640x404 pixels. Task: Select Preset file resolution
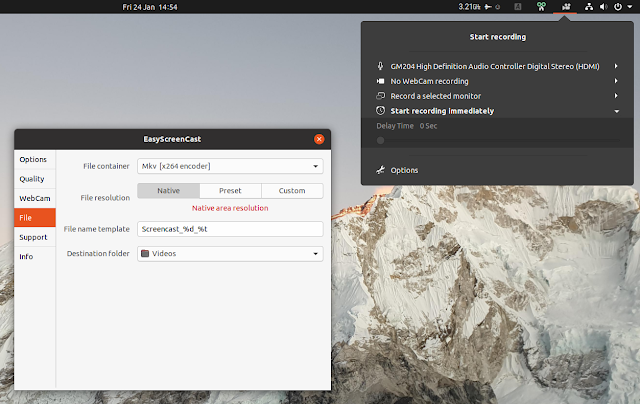(x=230, y=191)
